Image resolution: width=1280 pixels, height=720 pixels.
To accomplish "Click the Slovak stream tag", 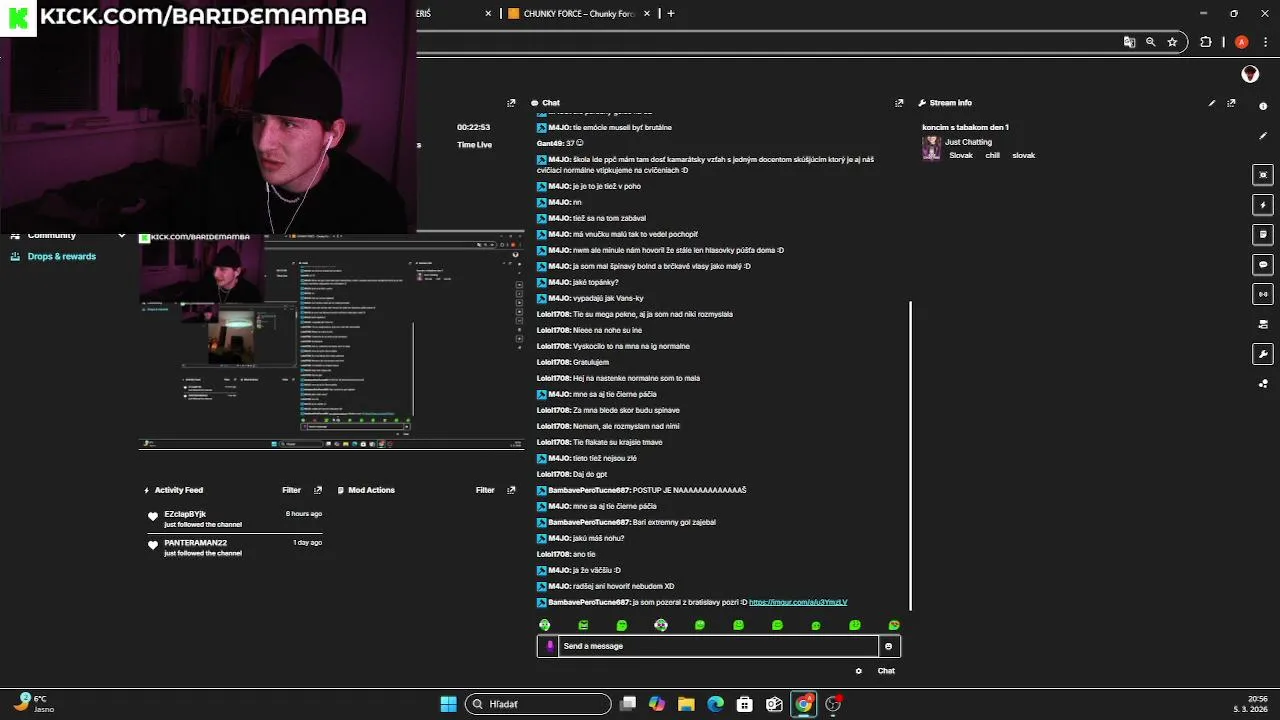I will coord(961,155).
